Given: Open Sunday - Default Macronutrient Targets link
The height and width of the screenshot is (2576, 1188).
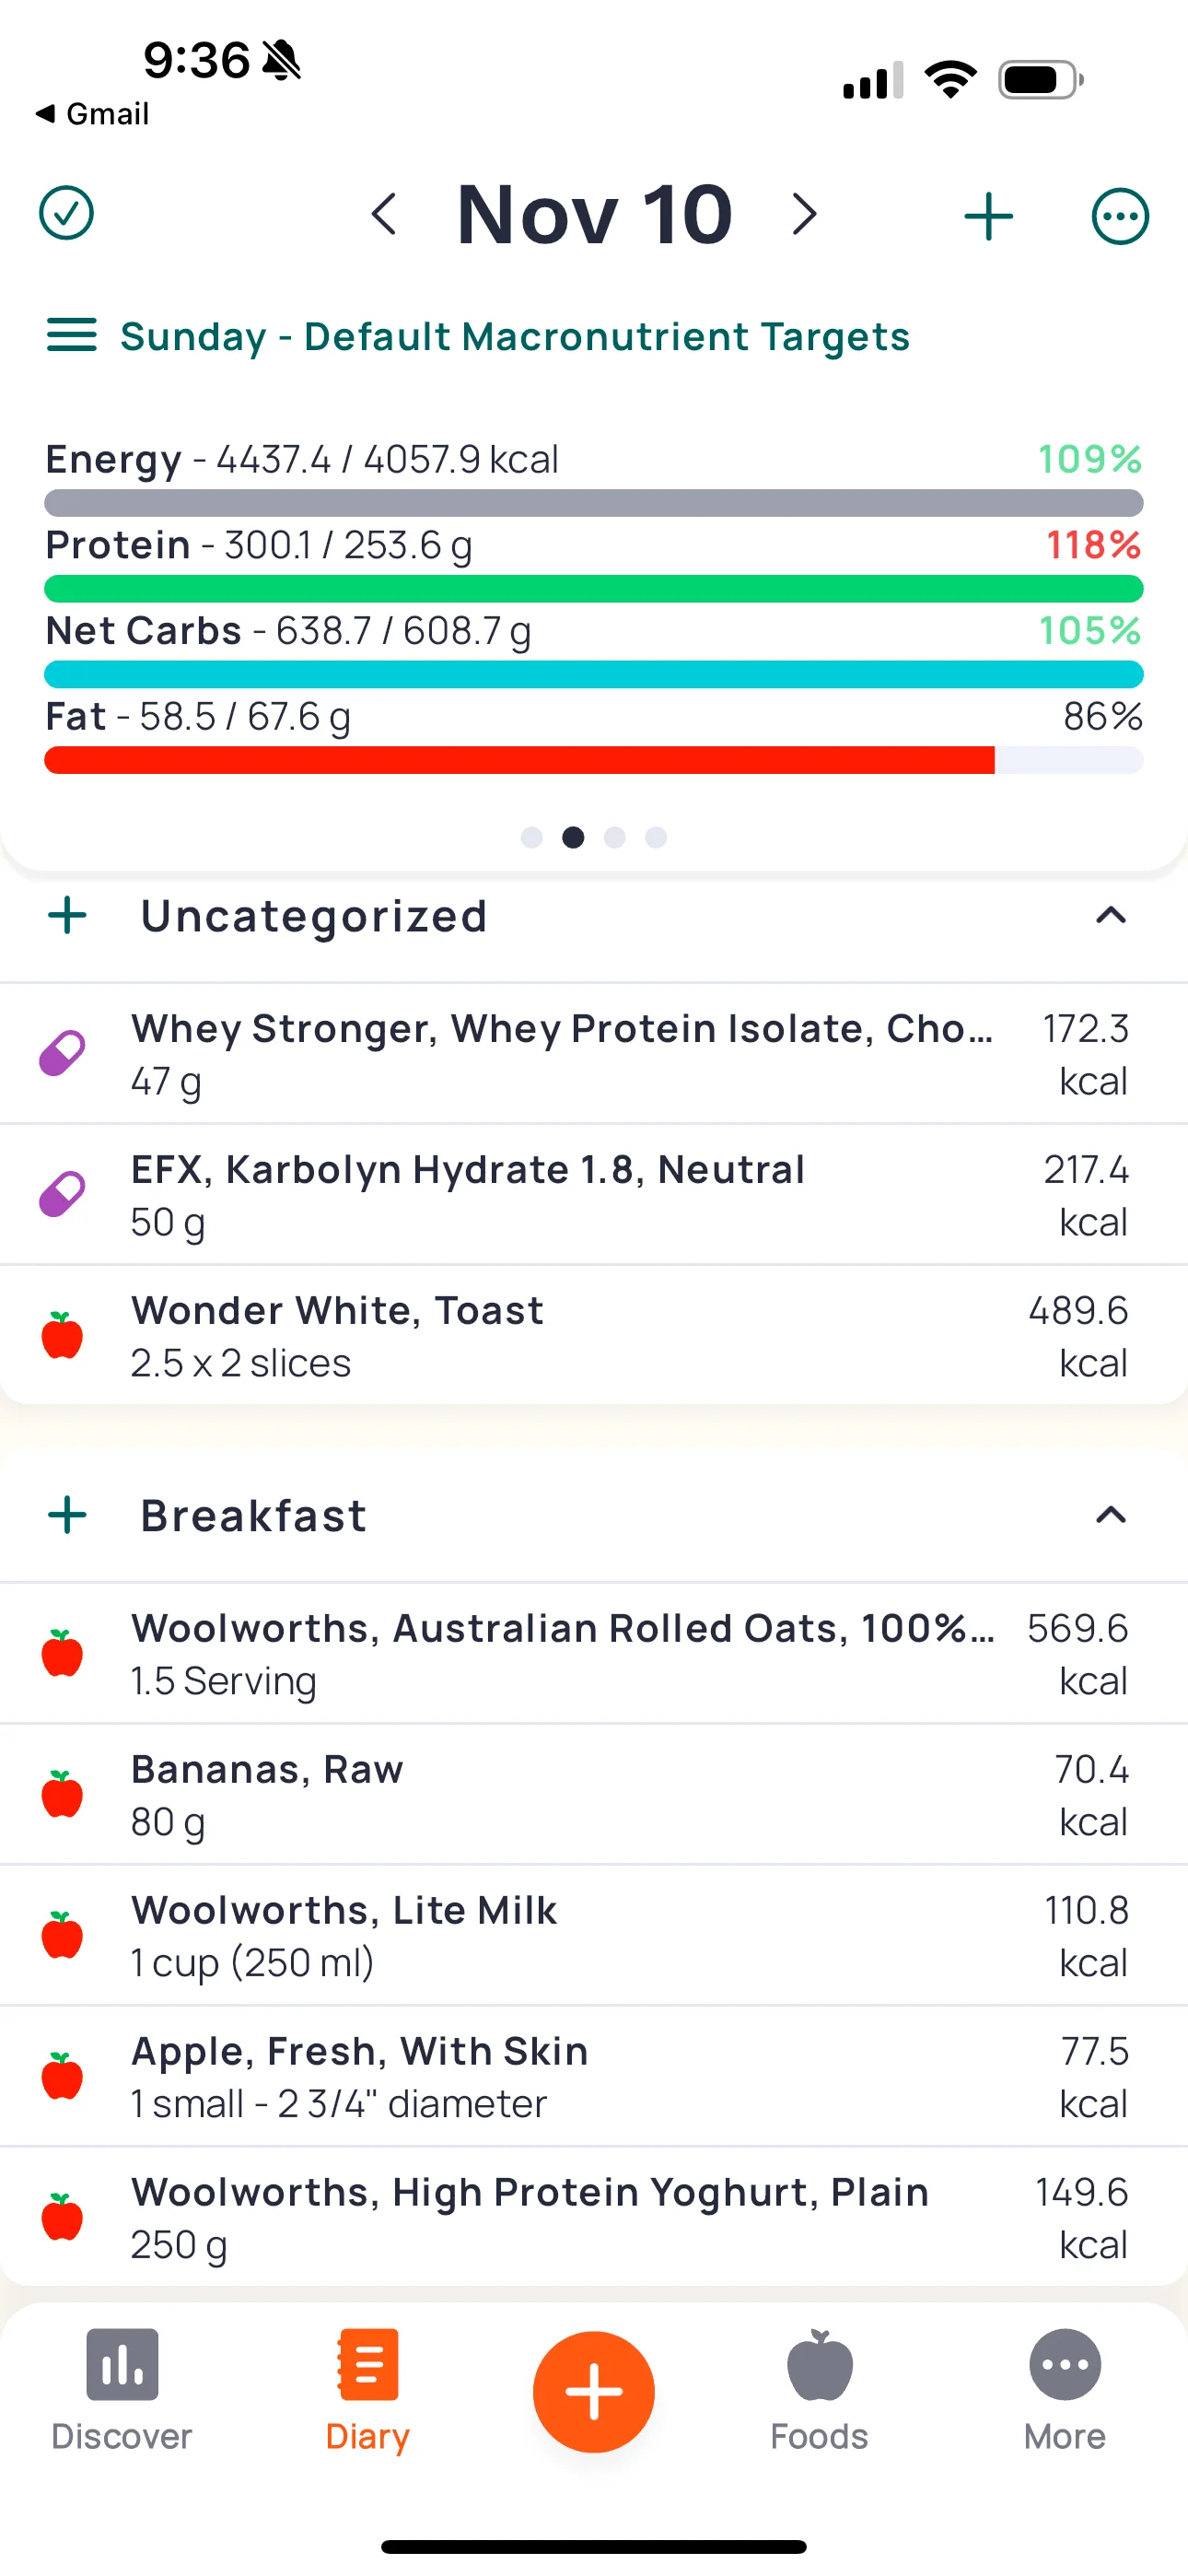Looking at the screenshot, I should click(x=515, y=337).
